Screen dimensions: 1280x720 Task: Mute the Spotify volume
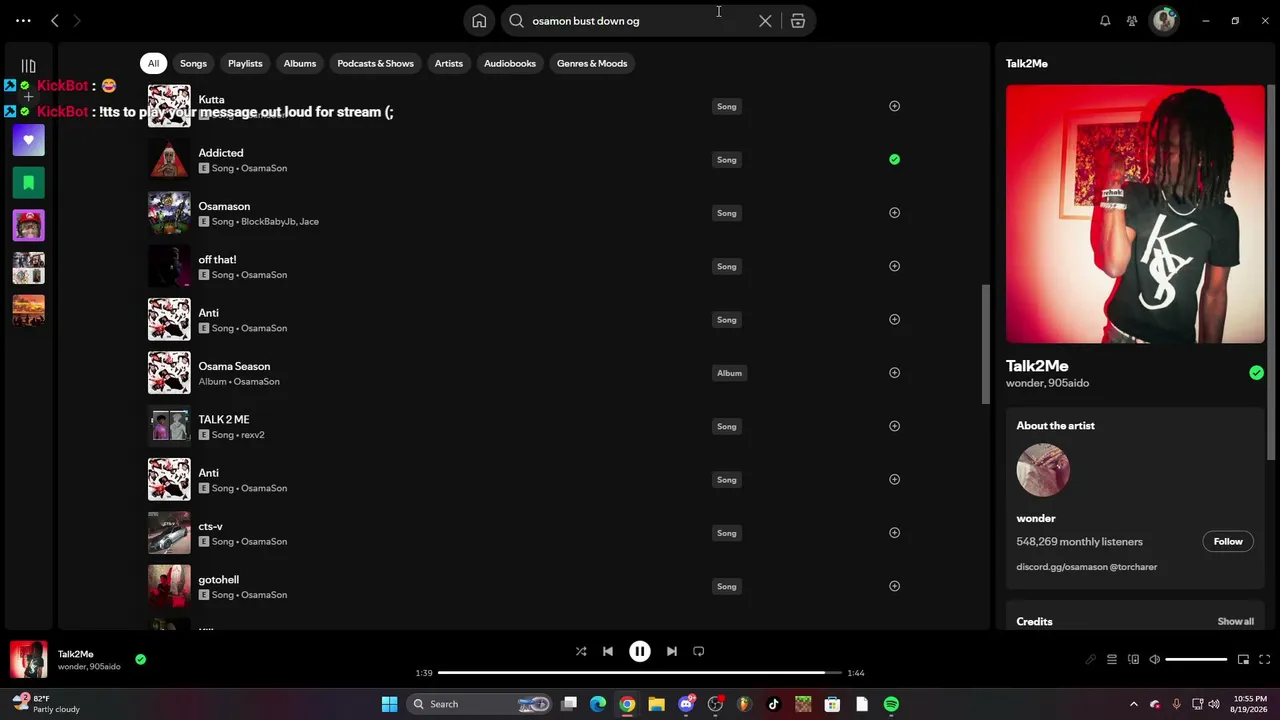[x=1154, y=659]
